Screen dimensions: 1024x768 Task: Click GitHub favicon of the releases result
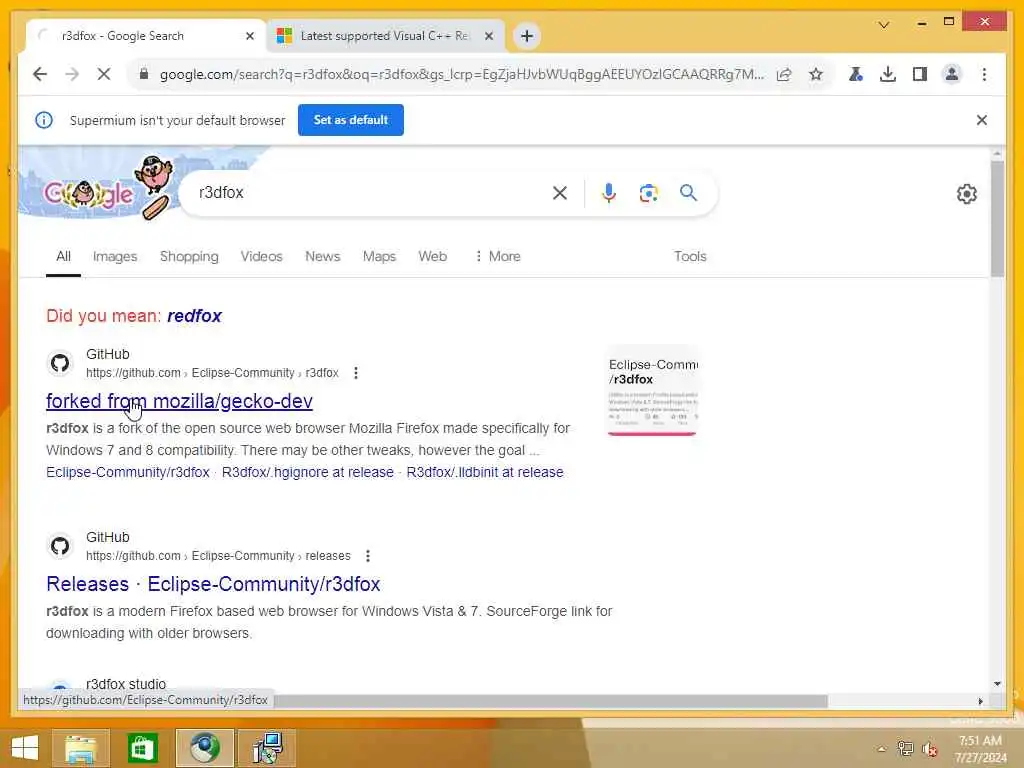[x=60, y=546]
